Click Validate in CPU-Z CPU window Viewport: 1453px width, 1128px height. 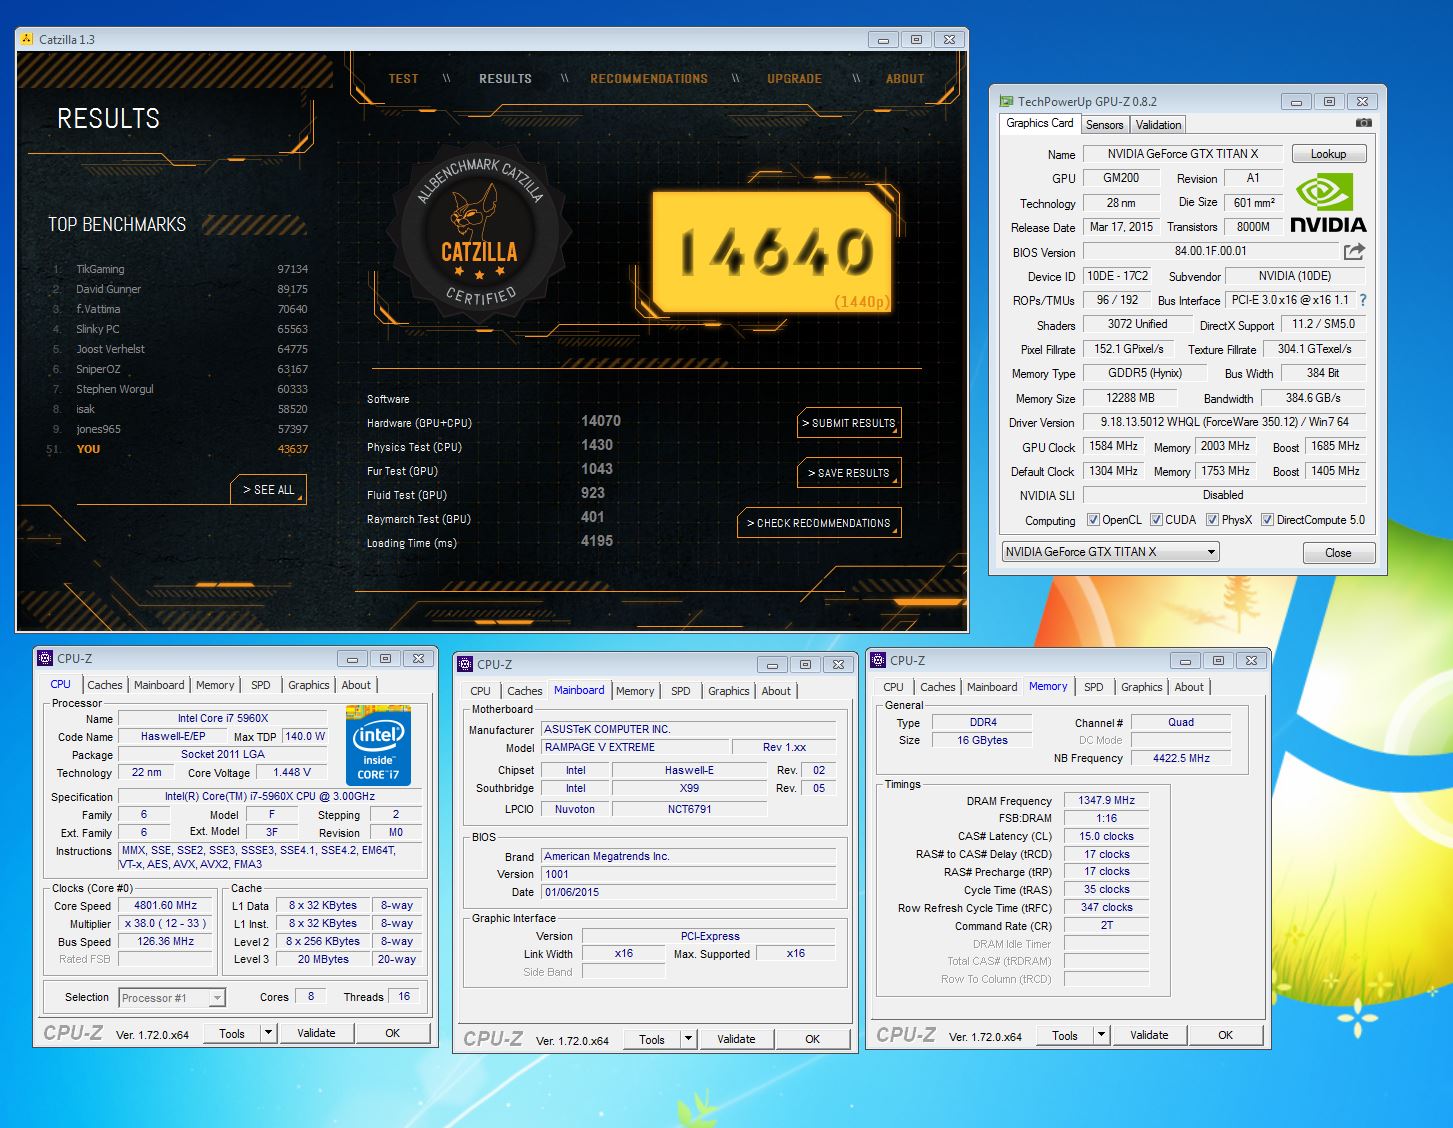point(316,1033)
